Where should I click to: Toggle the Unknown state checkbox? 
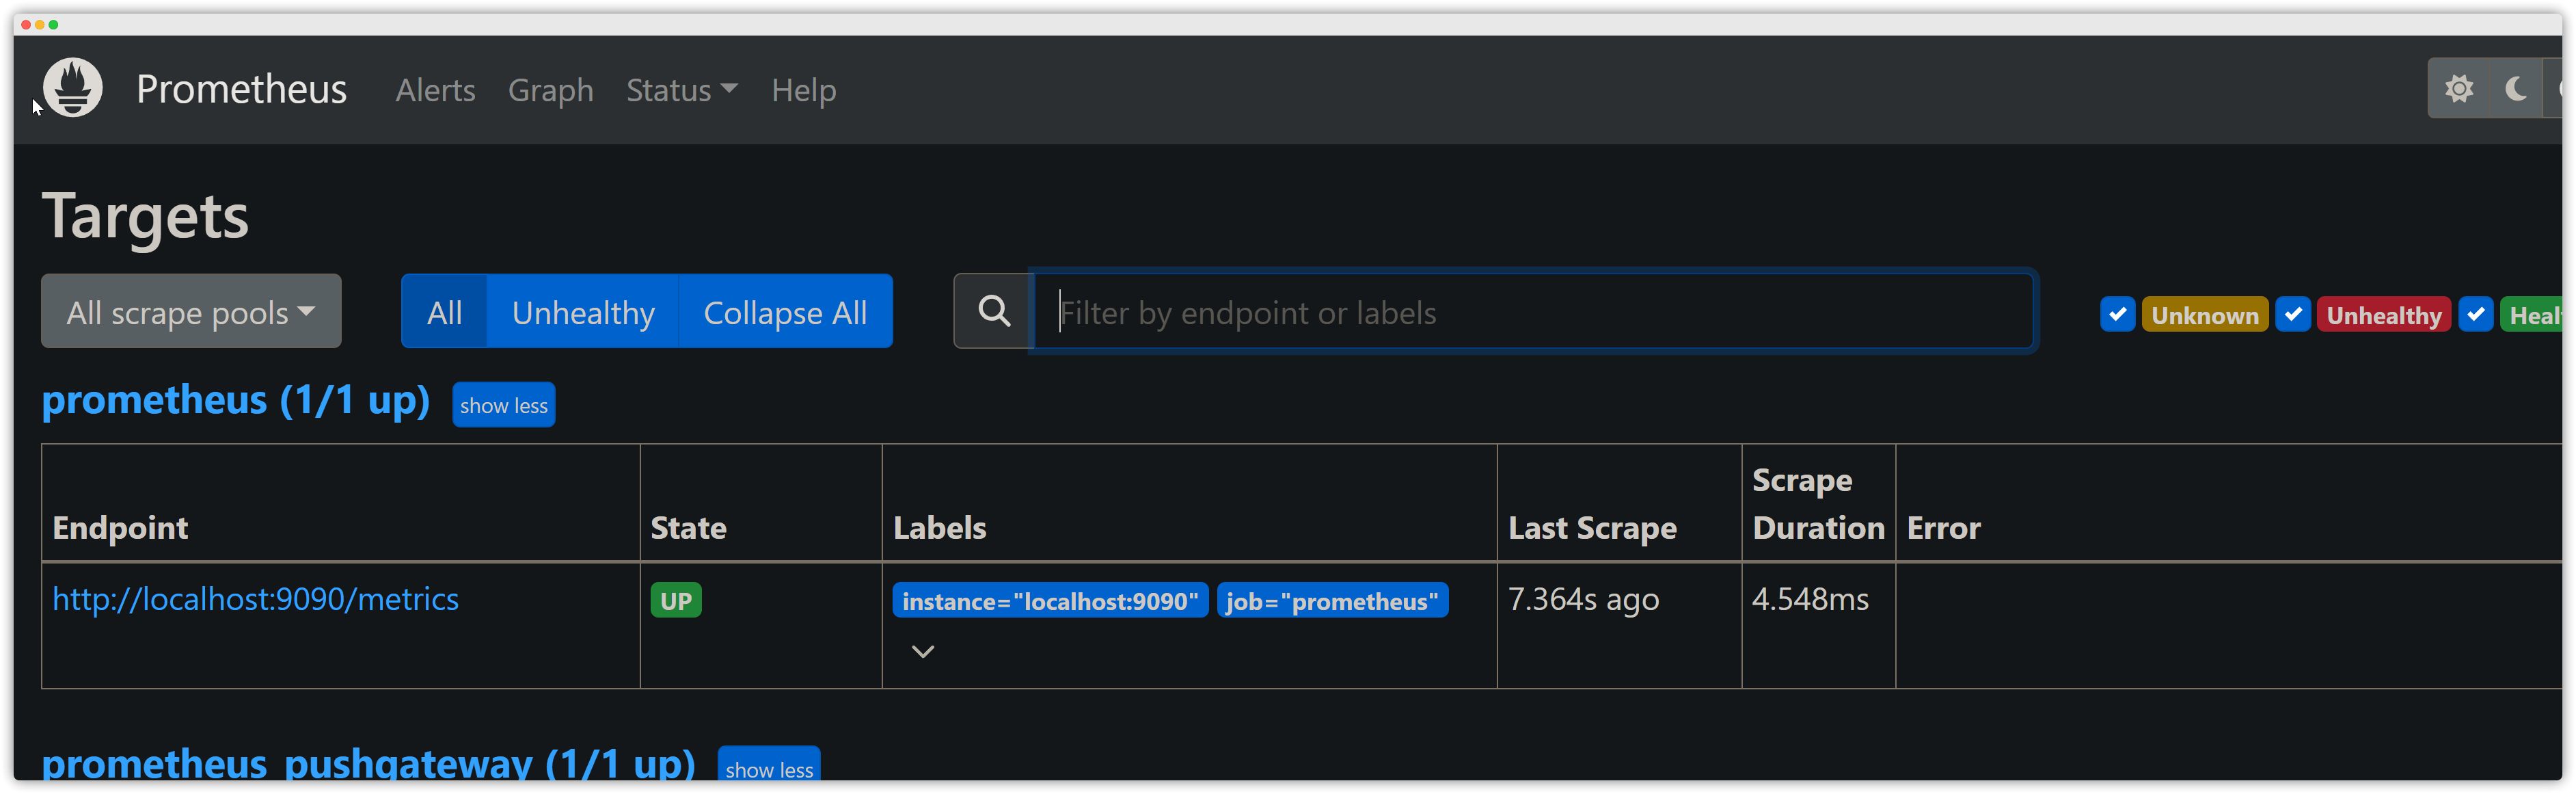coord(2117,314)
